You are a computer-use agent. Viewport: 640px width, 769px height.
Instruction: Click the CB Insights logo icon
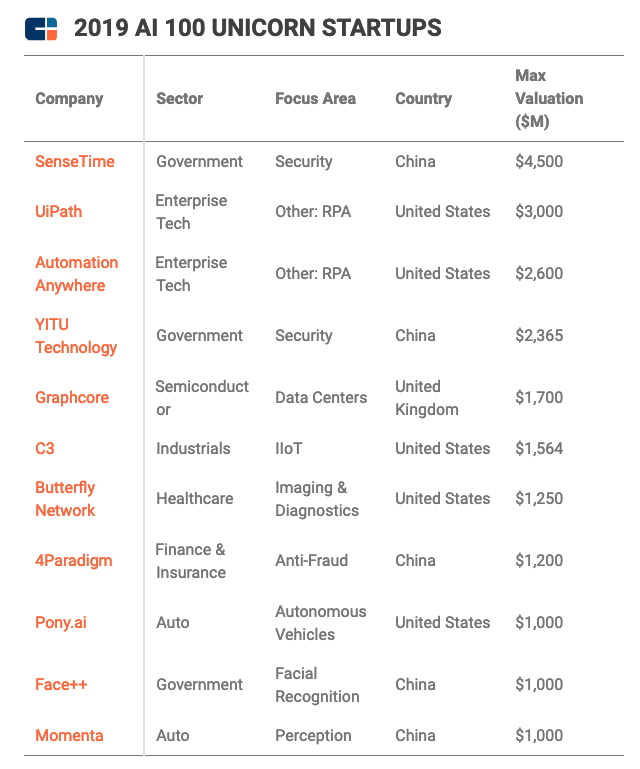pyautogui.click(x=42, y=28)
